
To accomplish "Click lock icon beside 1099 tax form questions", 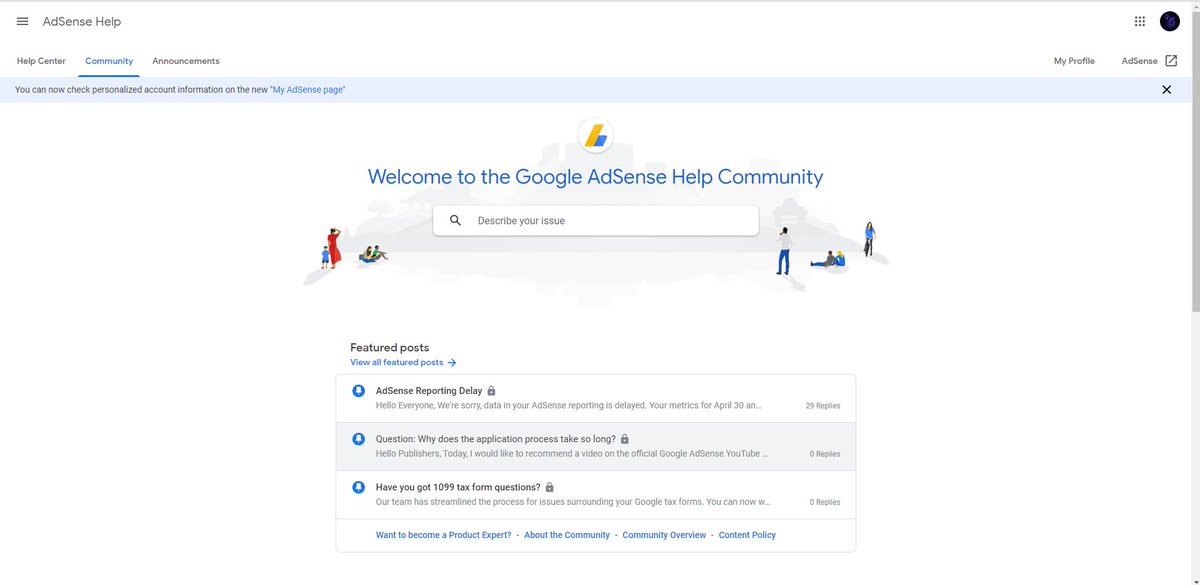I will click(x=550, y=487).
